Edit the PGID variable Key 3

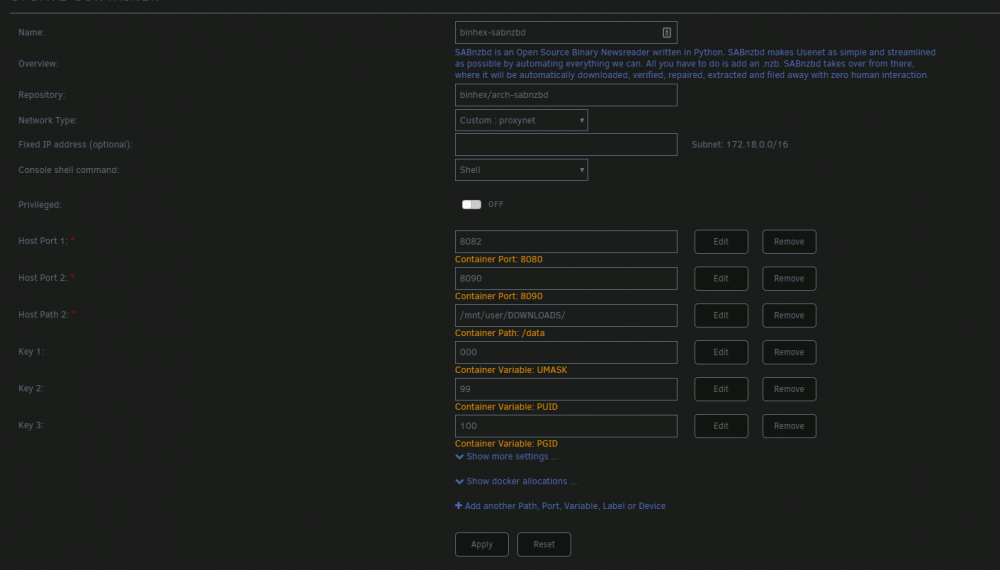pos(721,426)
